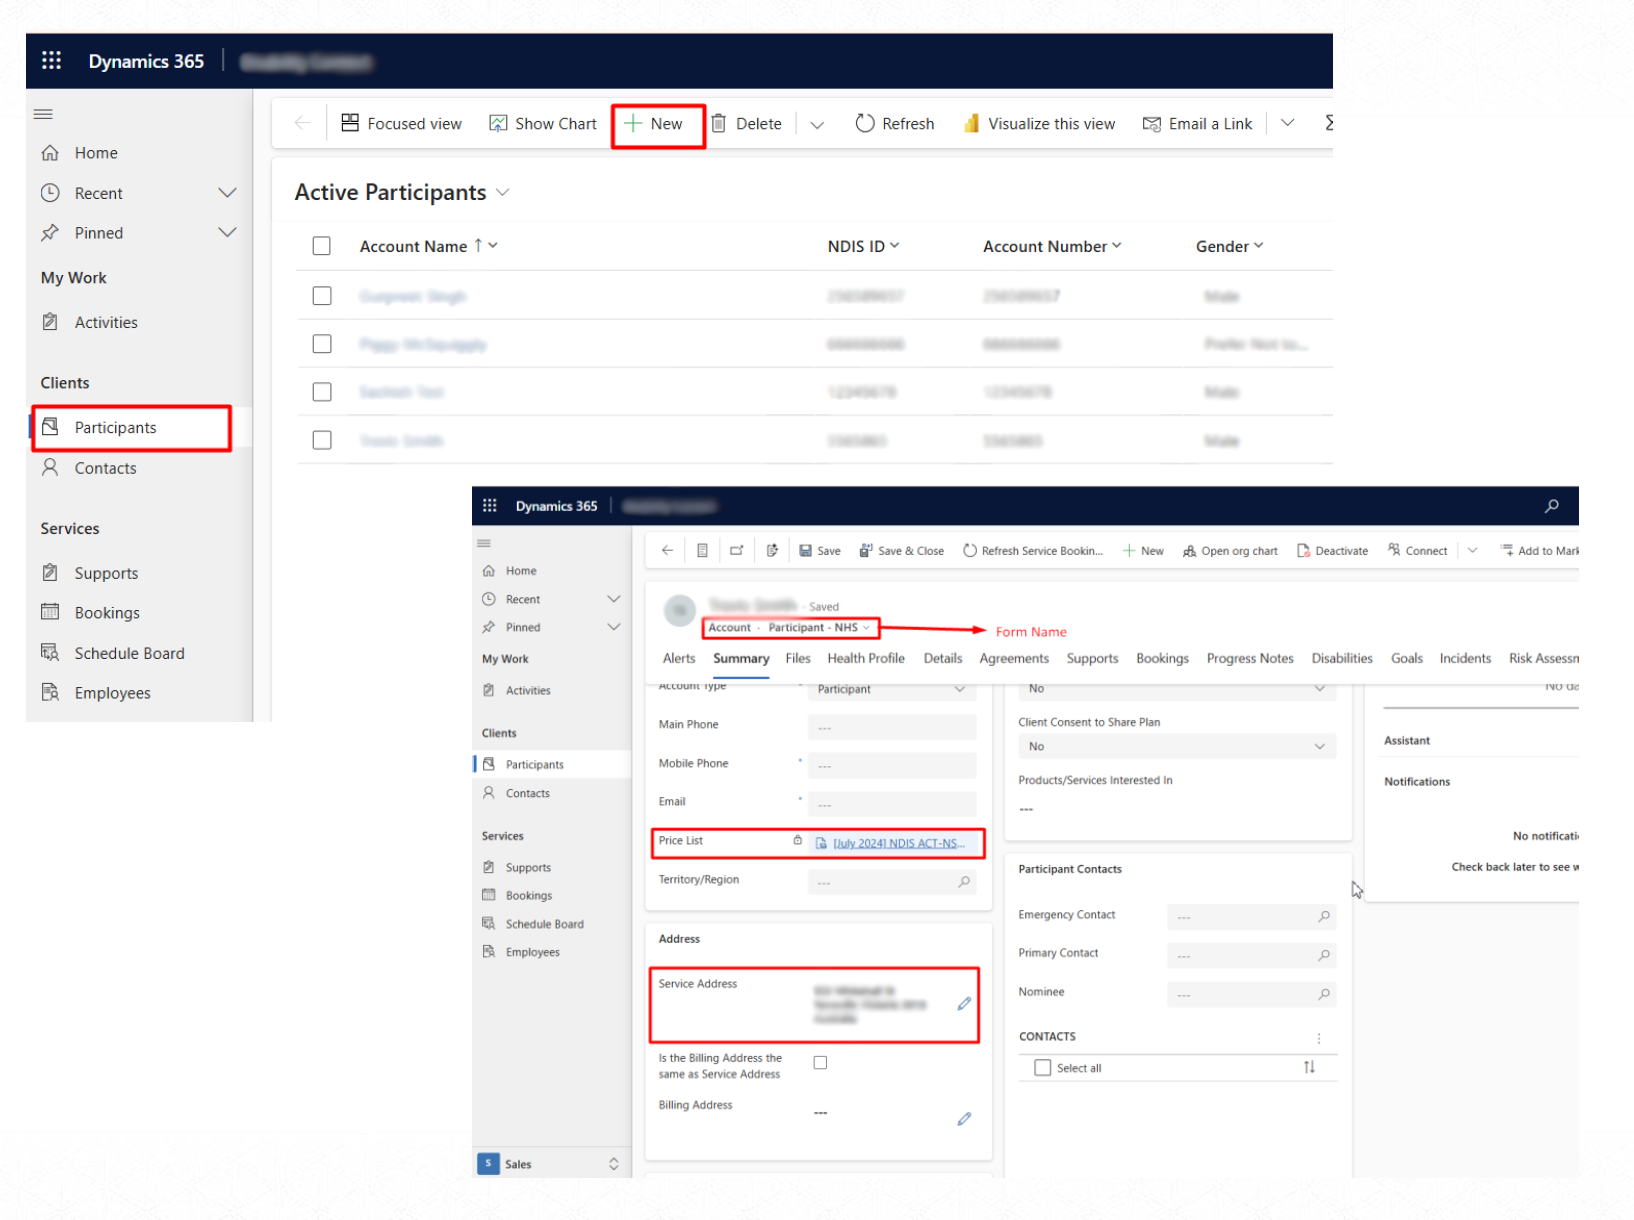This screenshot has width=1634, height=1220.
Task: Edit Service Address with pencil icon
Action: tap(963, 1004)
